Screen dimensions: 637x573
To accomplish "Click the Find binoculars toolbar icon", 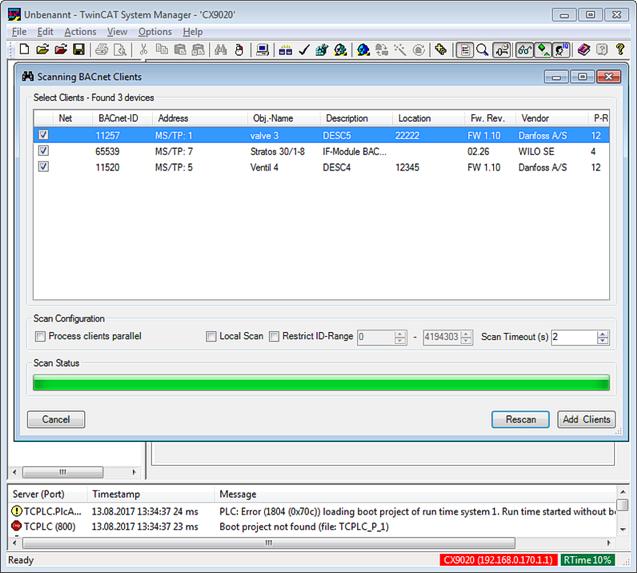I will tap(221, 50).
